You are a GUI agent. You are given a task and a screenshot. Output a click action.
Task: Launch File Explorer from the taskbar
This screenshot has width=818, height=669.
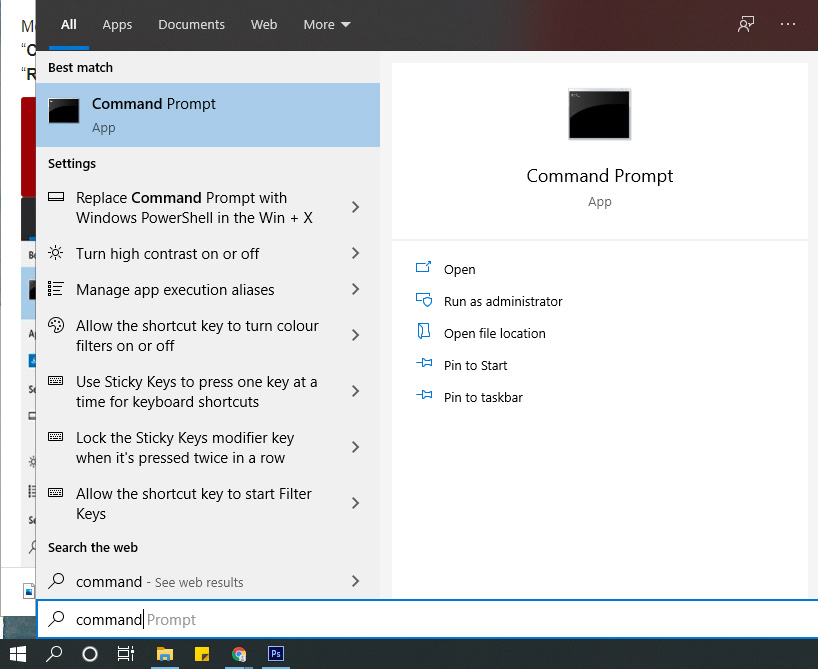pyautogui.click(x=165, y=654)
